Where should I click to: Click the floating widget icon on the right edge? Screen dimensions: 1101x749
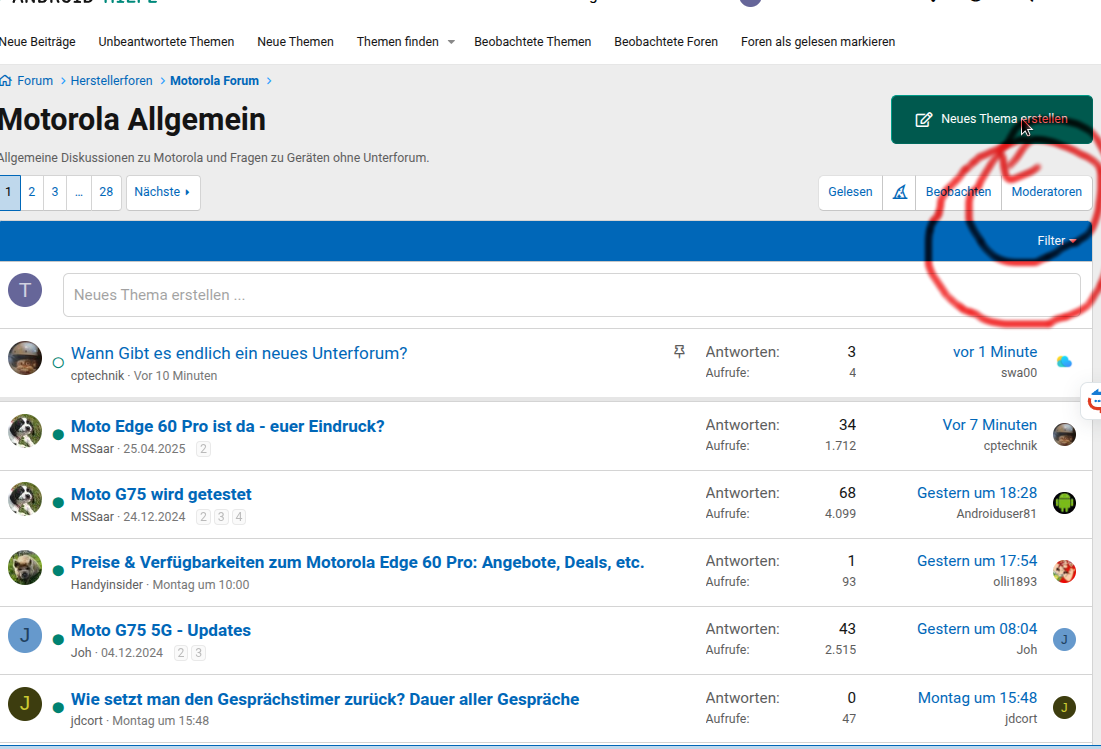coord(1094,399)
